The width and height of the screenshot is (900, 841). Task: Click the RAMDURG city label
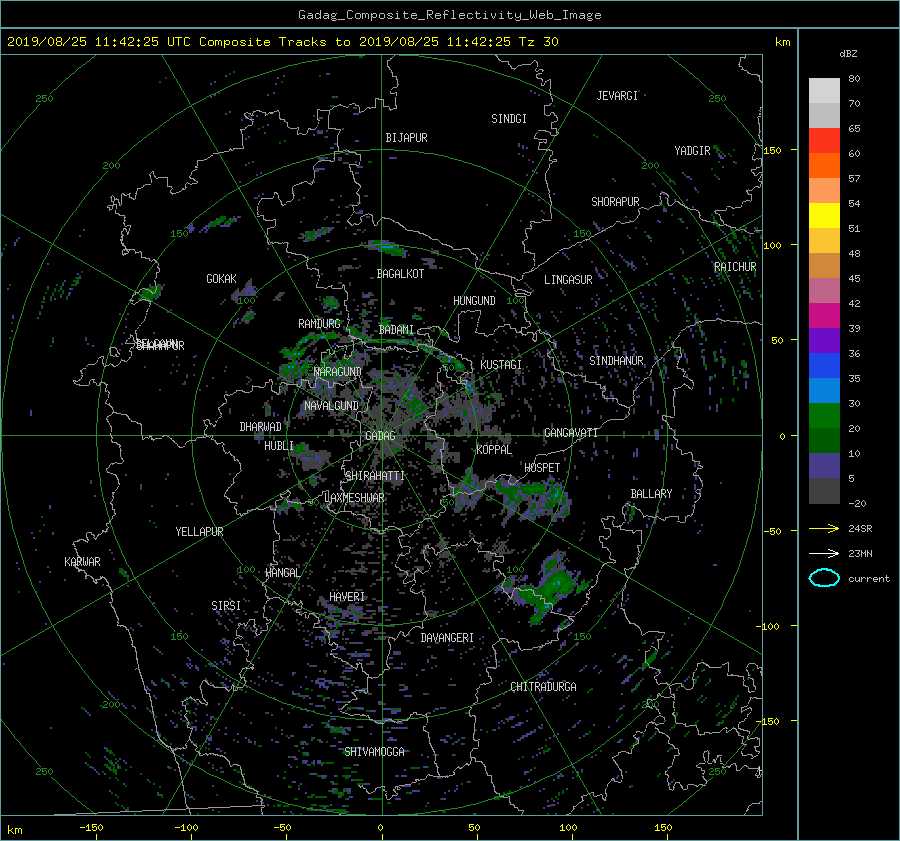pos(319,324)
